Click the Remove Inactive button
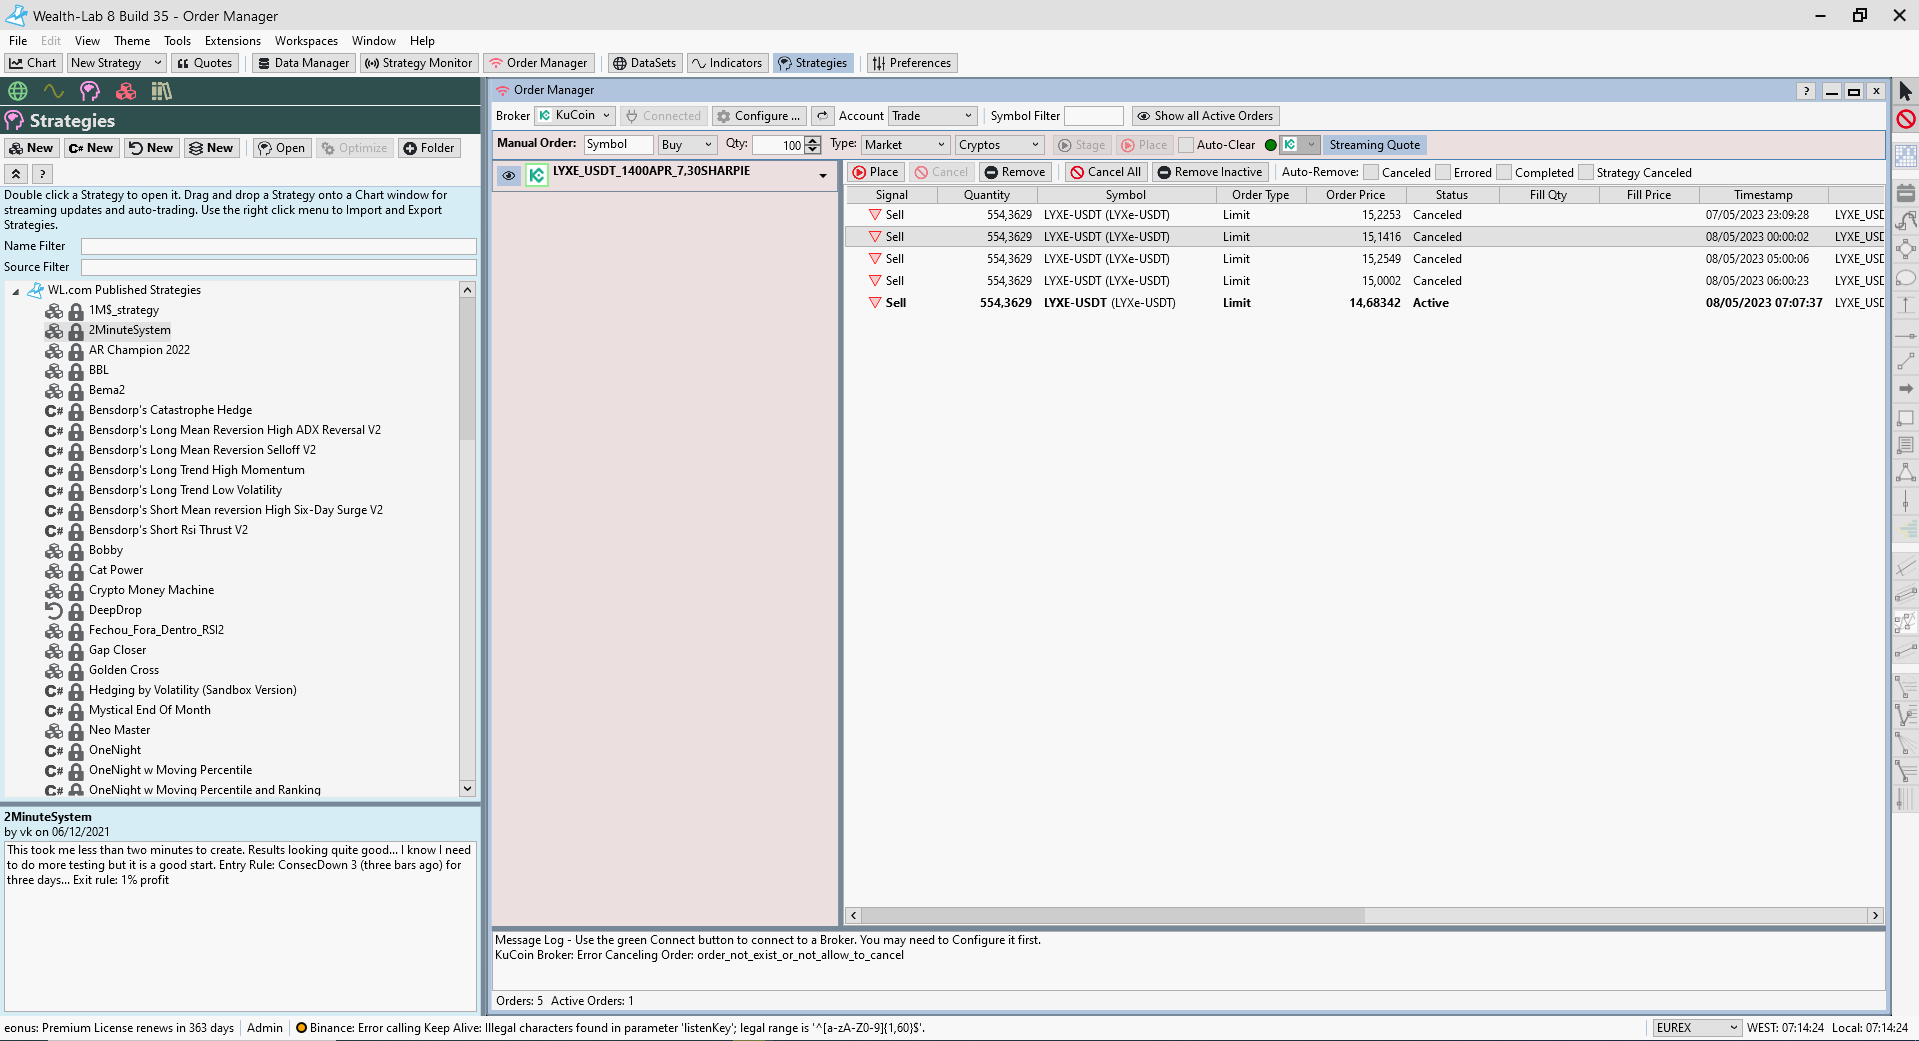The image size is (1919, 1041). [x=1210, y=172]
